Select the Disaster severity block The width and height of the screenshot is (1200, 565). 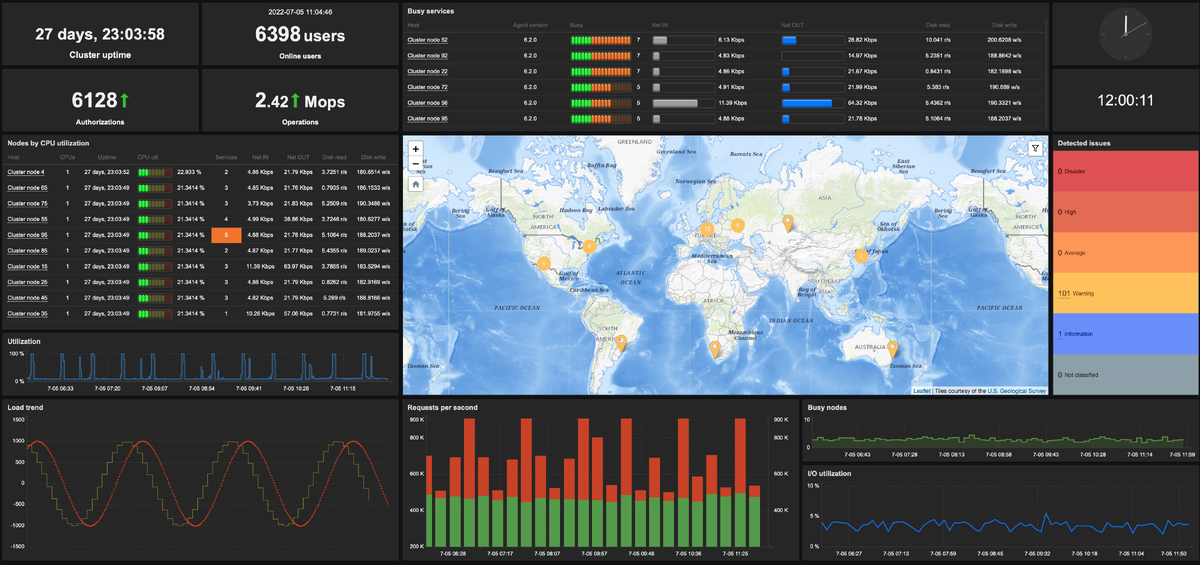click(x=1124, y=171)
